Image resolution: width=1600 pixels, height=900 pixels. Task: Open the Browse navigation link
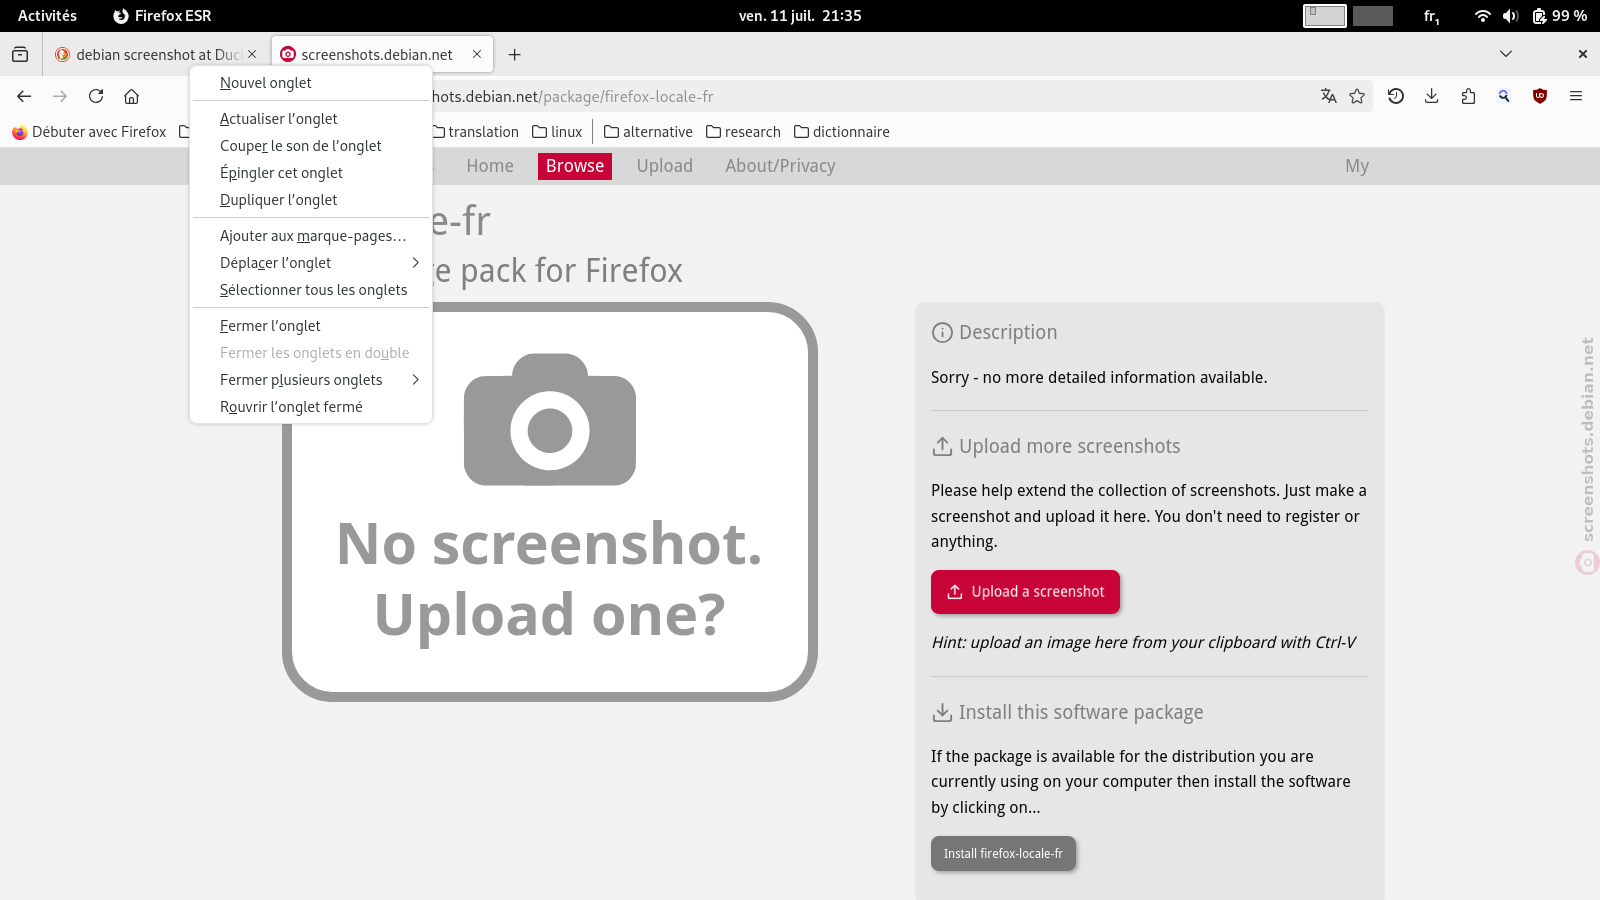click(575, 166)
